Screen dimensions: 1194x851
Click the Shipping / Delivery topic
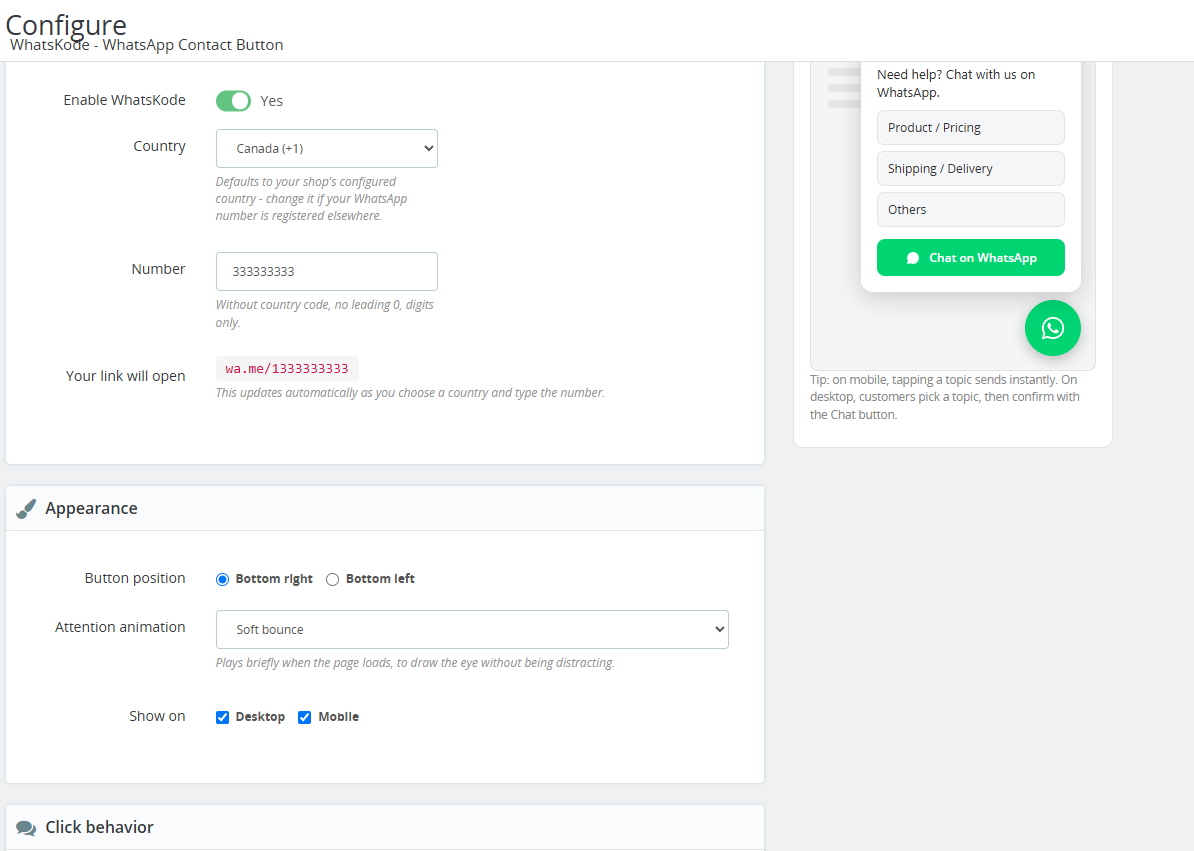click(971, 168)
